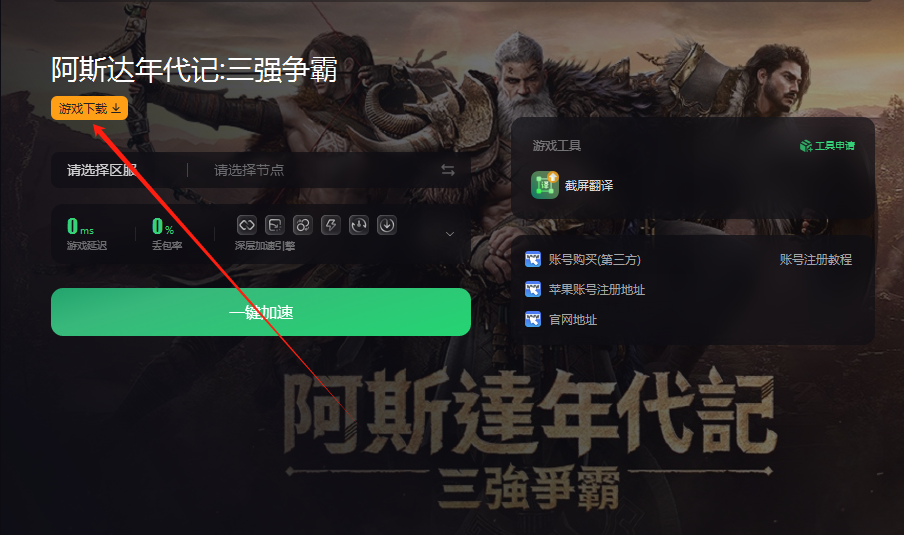This screenshot has width=904, height=535.
Task: Open the 请选择节点 node selector
Action: coord(249,170)
